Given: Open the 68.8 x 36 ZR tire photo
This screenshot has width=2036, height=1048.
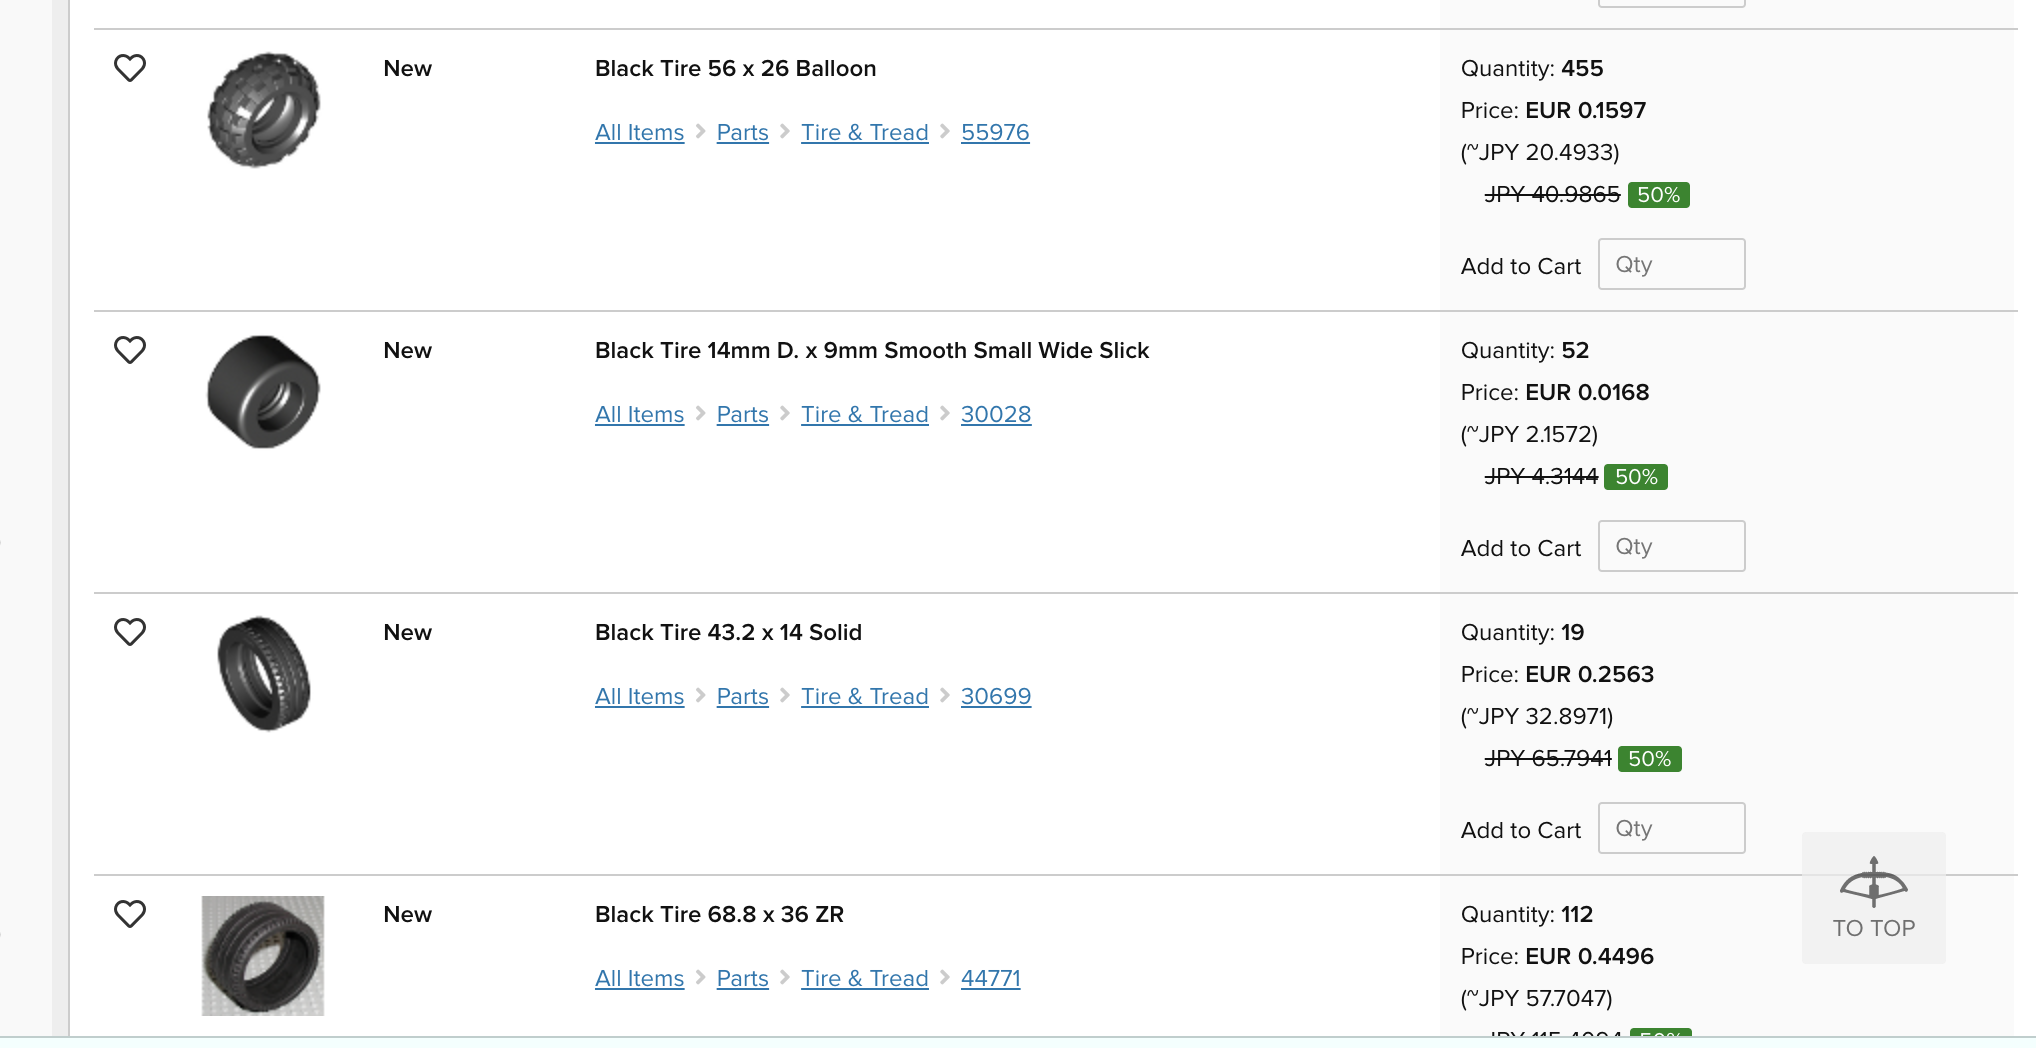Looking at the screenshot, I should pos(263,956).
